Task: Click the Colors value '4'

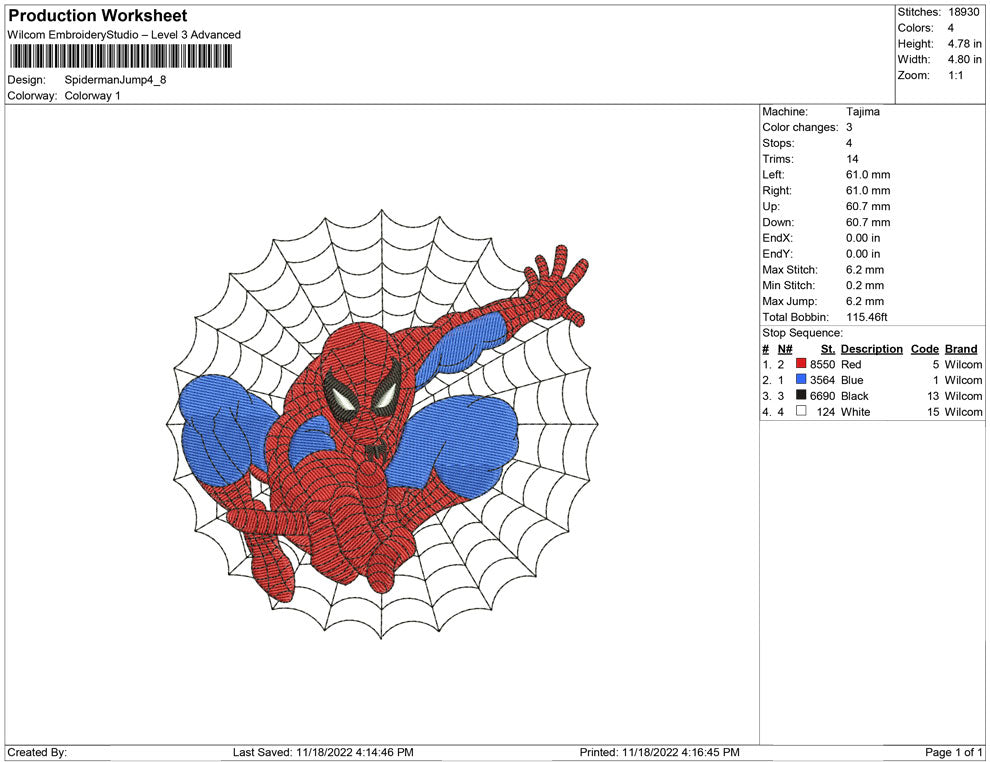Action: tap(951, 28)
